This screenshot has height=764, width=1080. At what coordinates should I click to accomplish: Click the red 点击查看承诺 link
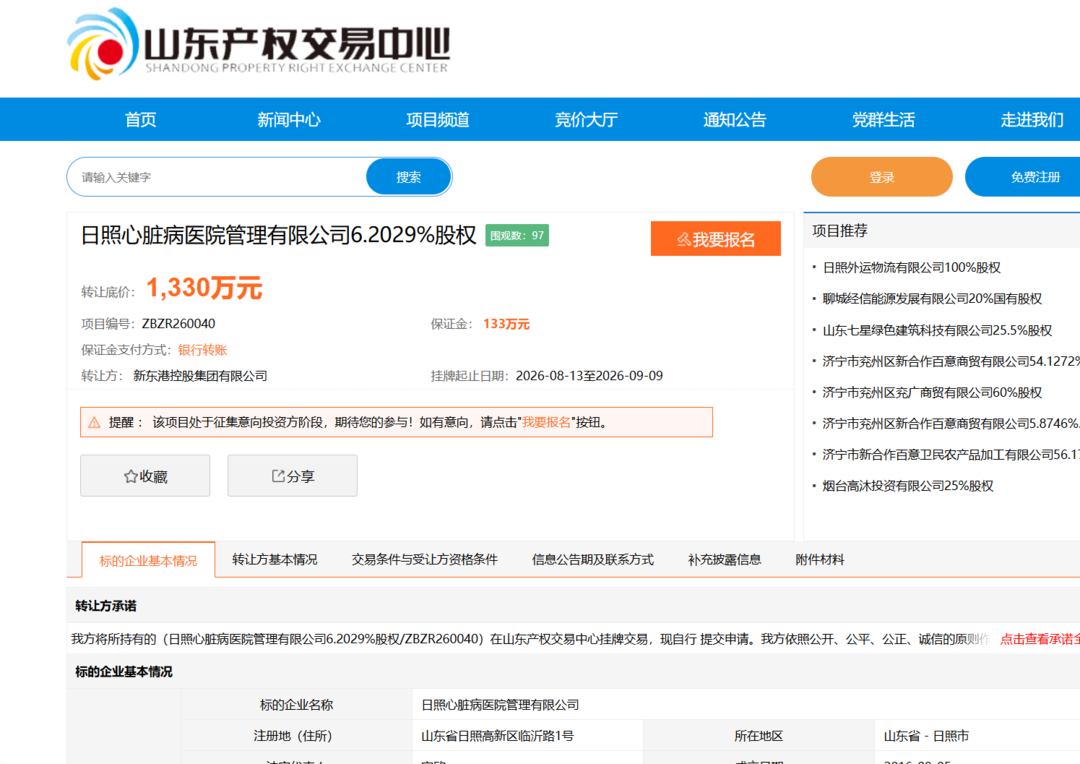[1040, 639]
